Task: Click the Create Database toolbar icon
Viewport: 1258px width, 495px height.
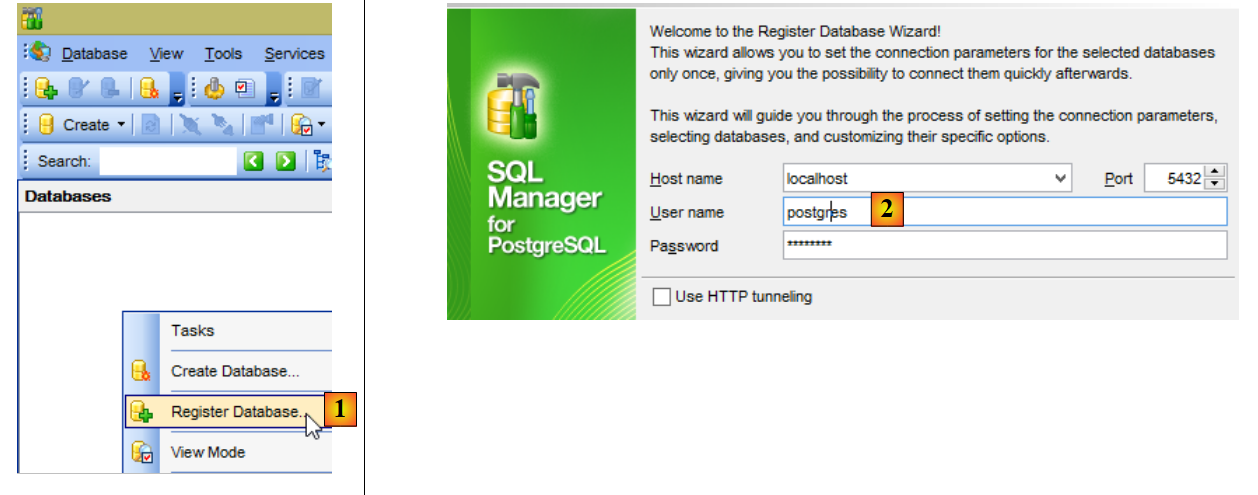Action: click(x=148, y=89)
